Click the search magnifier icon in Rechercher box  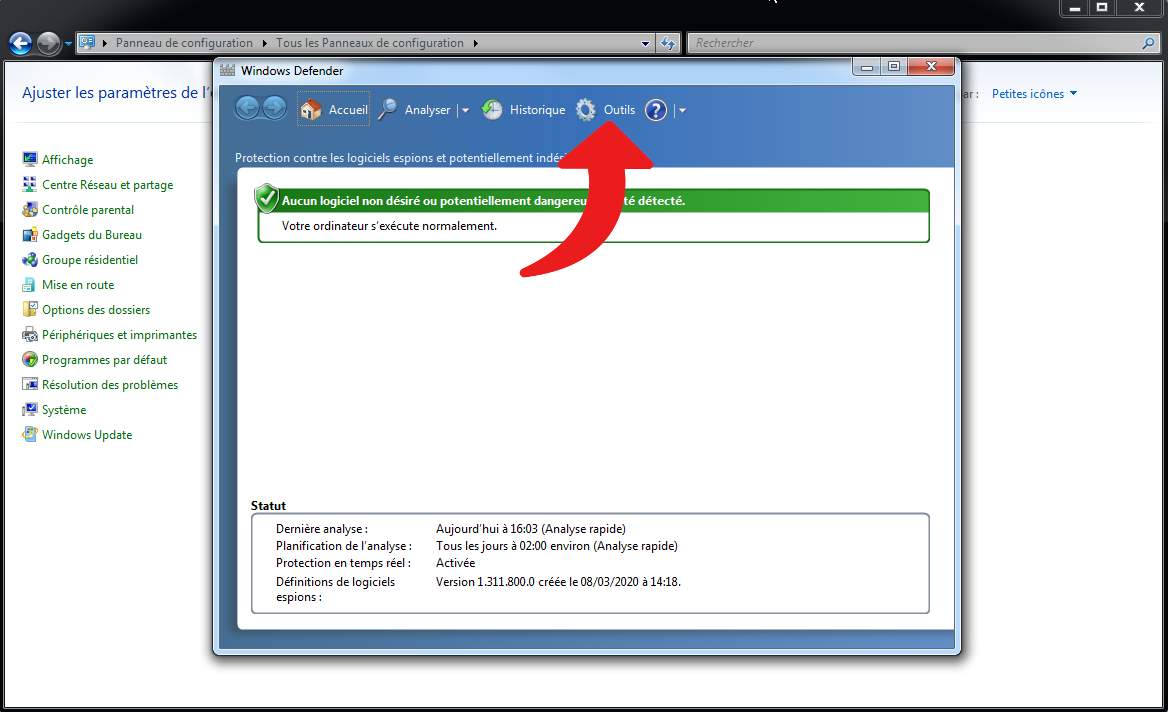click(x=1148, y=43)
